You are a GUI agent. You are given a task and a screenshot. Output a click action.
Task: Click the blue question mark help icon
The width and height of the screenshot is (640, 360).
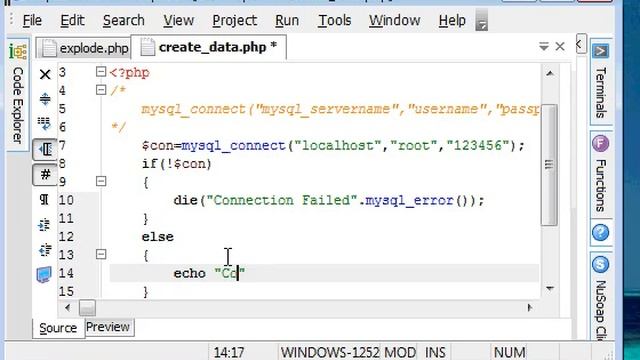(600, 233)
